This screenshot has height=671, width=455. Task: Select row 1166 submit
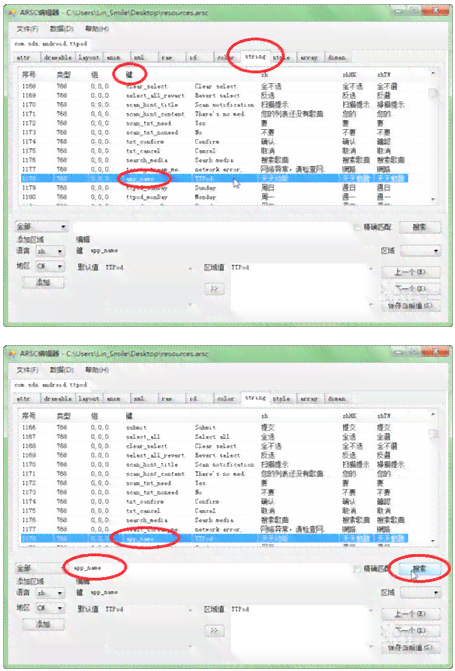pos(213,428)
